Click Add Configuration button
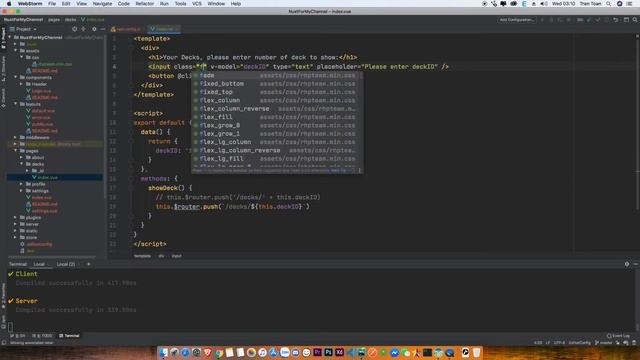This screenshot has width=640, height=360. [516, 20]
